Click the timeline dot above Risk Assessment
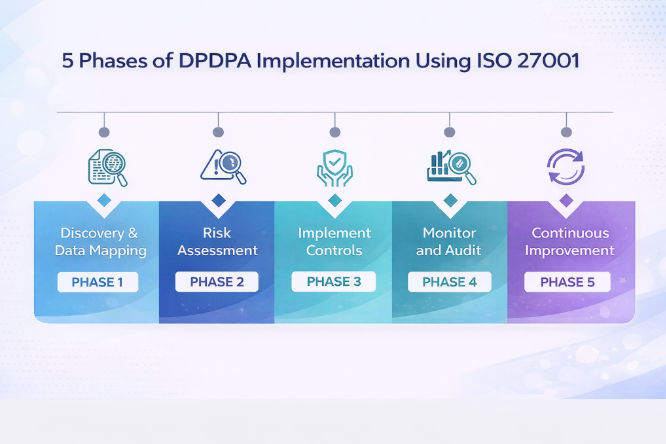Viewport: 666px width, 444px height. (218, 132)
